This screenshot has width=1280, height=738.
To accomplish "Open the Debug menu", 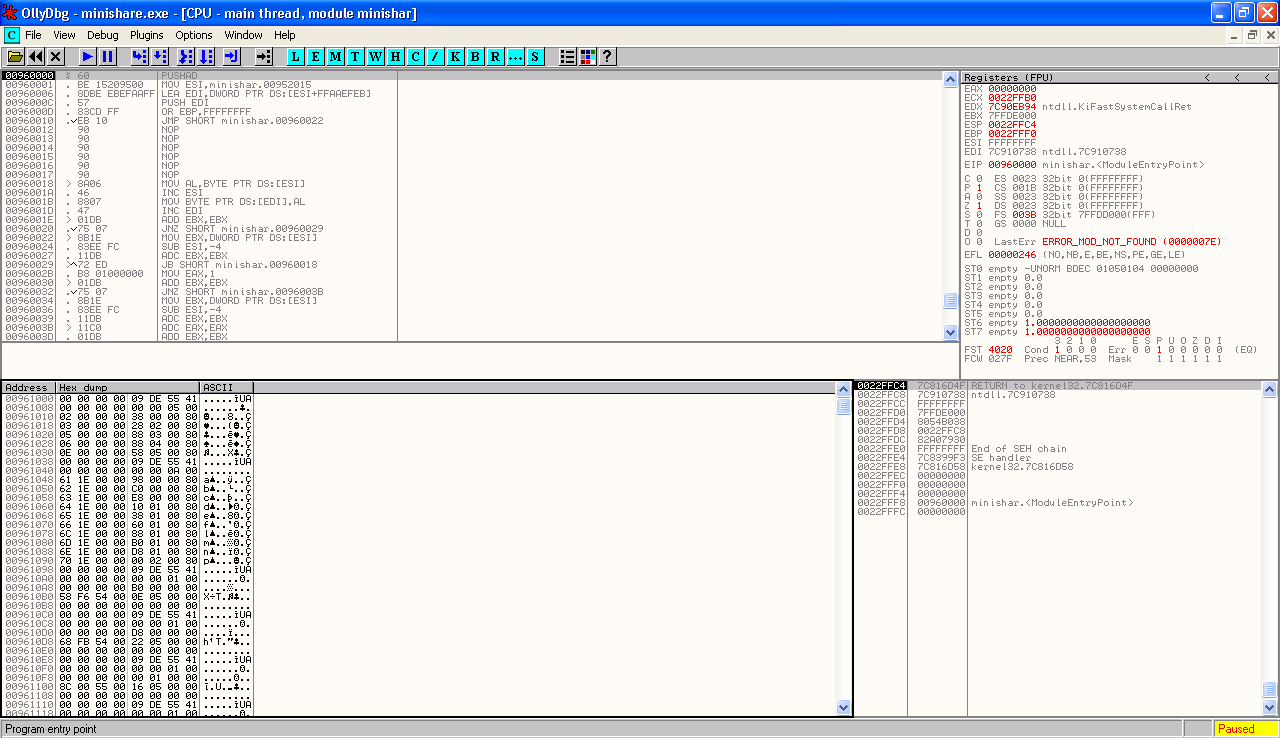I will pyautogui.click(x=103, y=35).
